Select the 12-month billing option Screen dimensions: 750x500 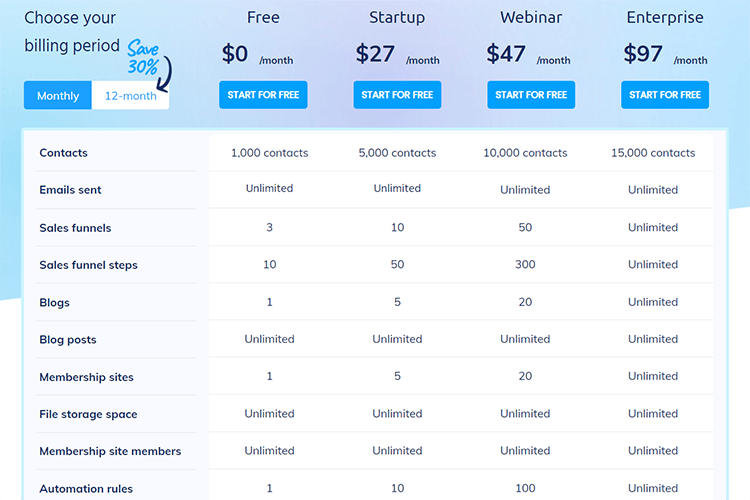point(131,96)
